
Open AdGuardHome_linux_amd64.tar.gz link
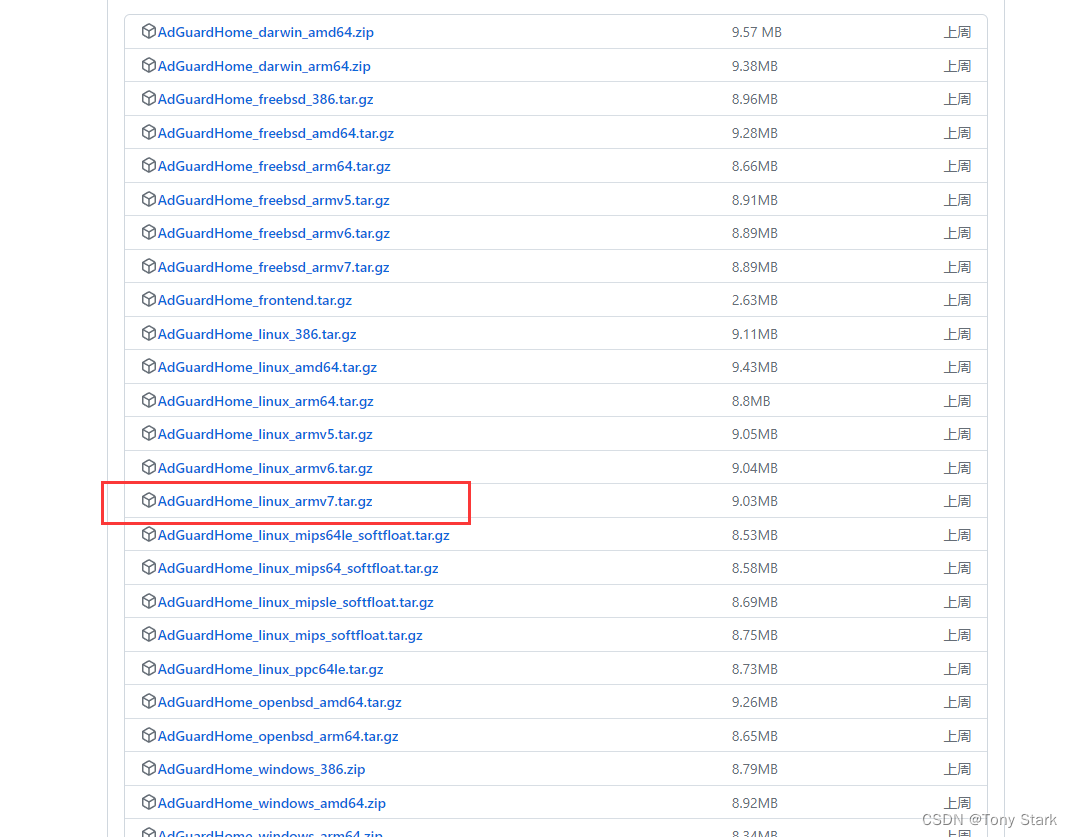click(267, 367)
